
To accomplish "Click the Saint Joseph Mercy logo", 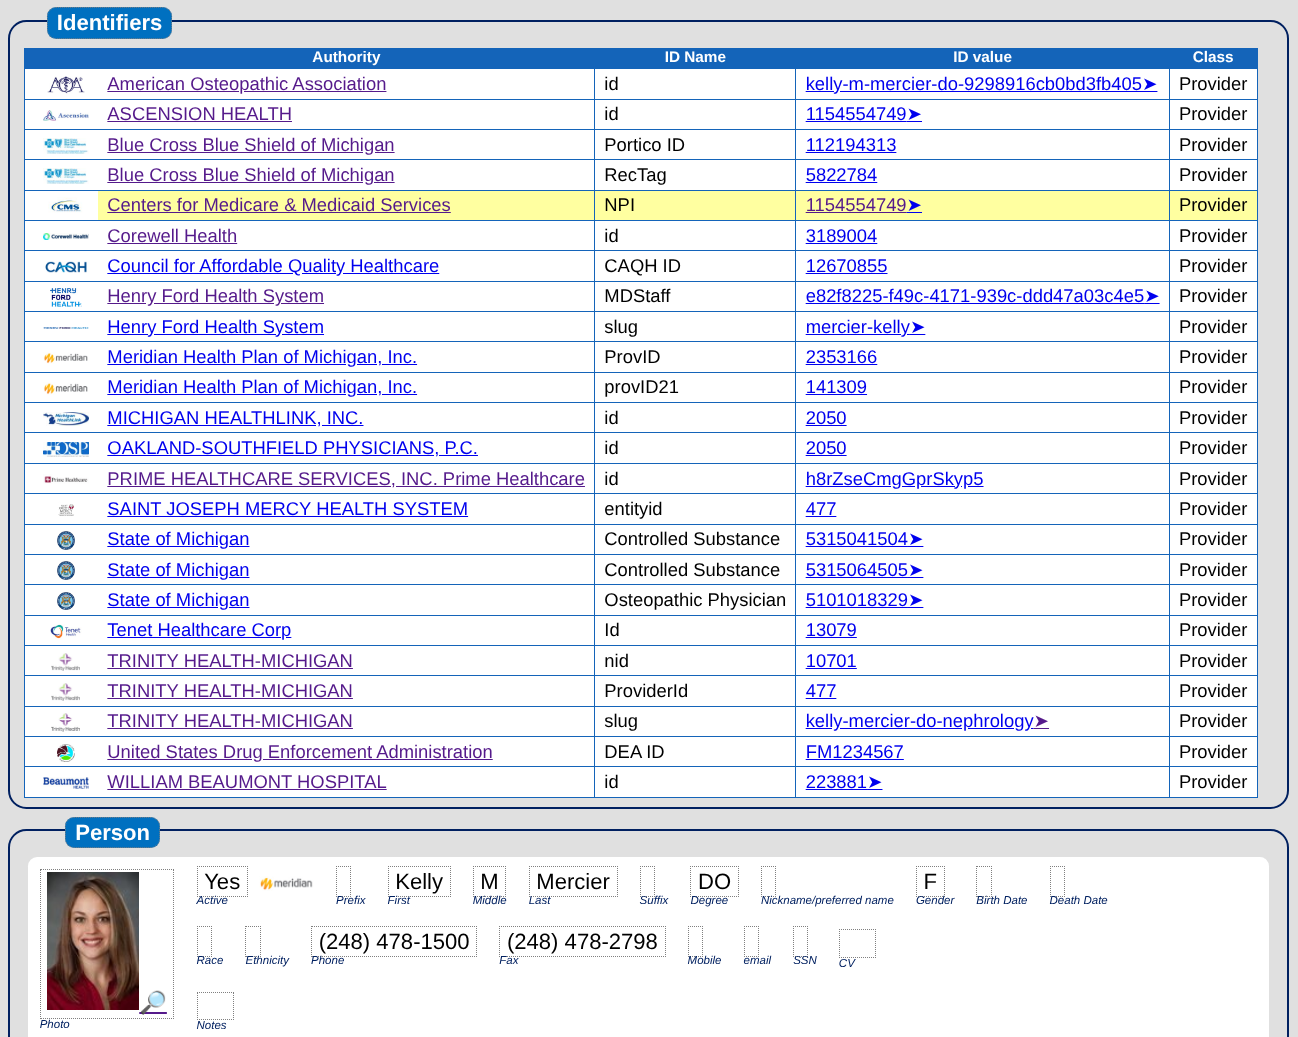I will pos(66,510).
